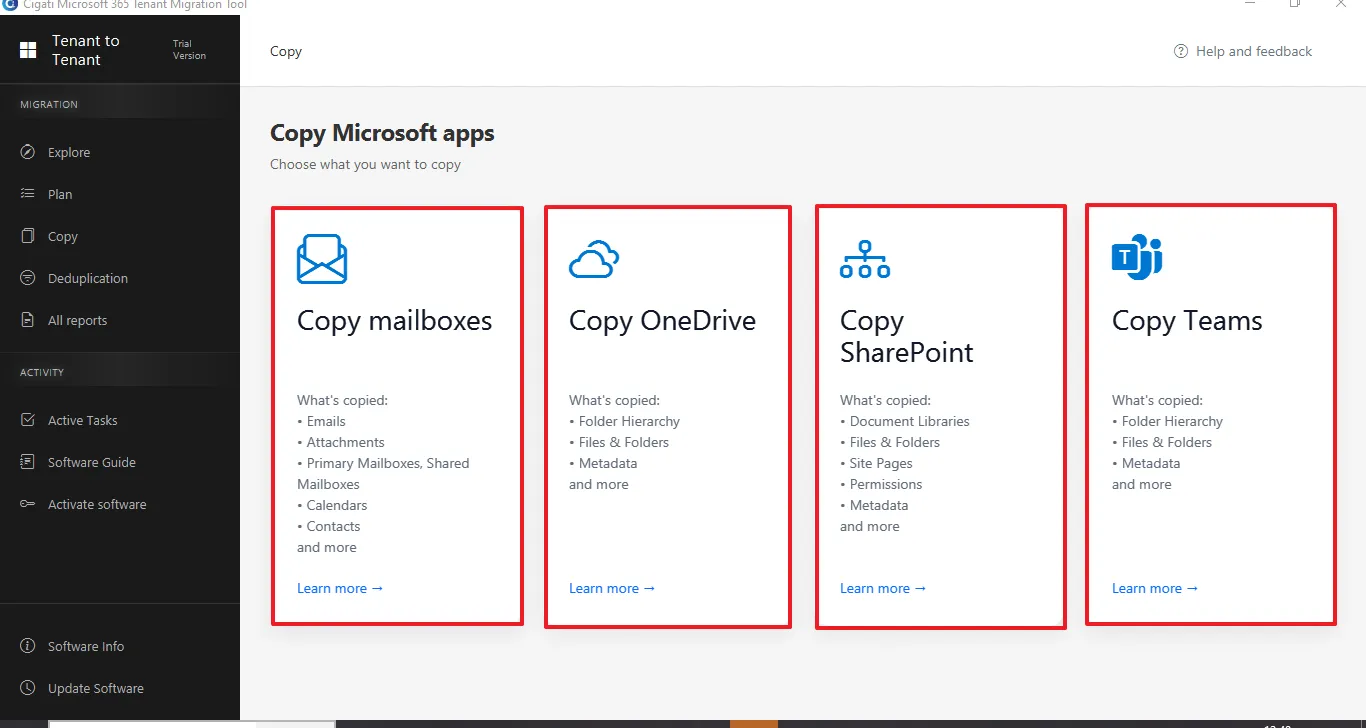
Task: Follow Learn more link under Copy Teams
Action: tap(1155, 588)
